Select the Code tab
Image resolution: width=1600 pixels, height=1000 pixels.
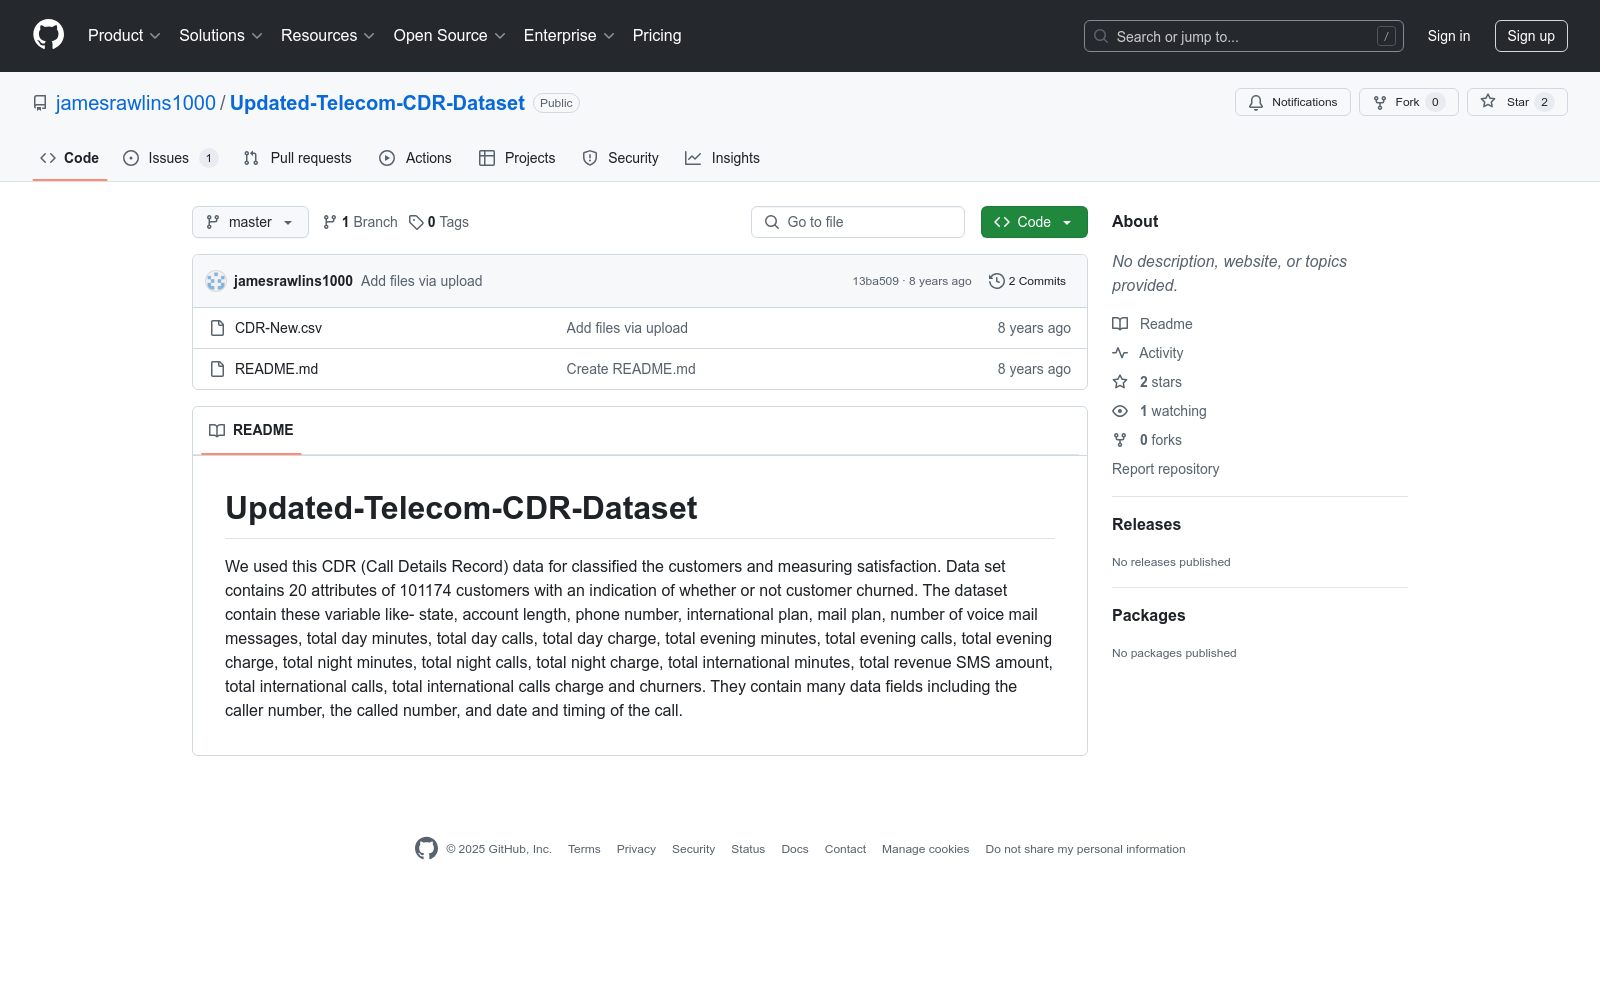tap(70, 158)
